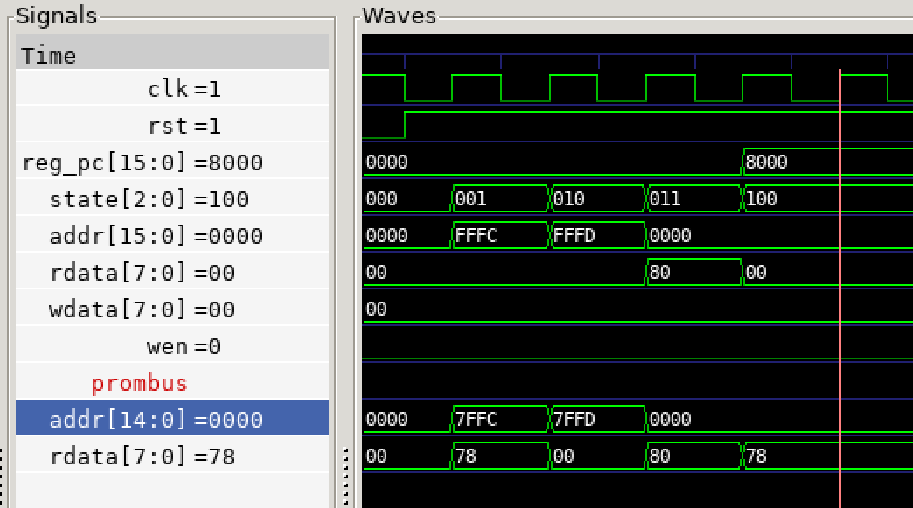Click the 011 segment in state waveform
Viewport: 913px width, 508px height.
pyautogui.click(x=693, y=199)
